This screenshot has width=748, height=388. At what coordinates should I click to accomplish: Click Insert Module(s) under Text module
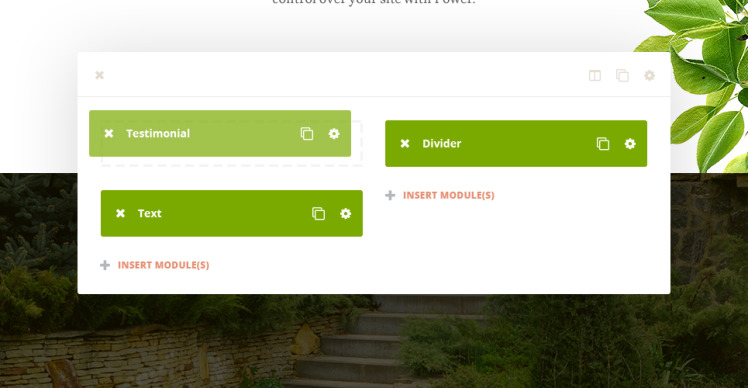(163, 265)
